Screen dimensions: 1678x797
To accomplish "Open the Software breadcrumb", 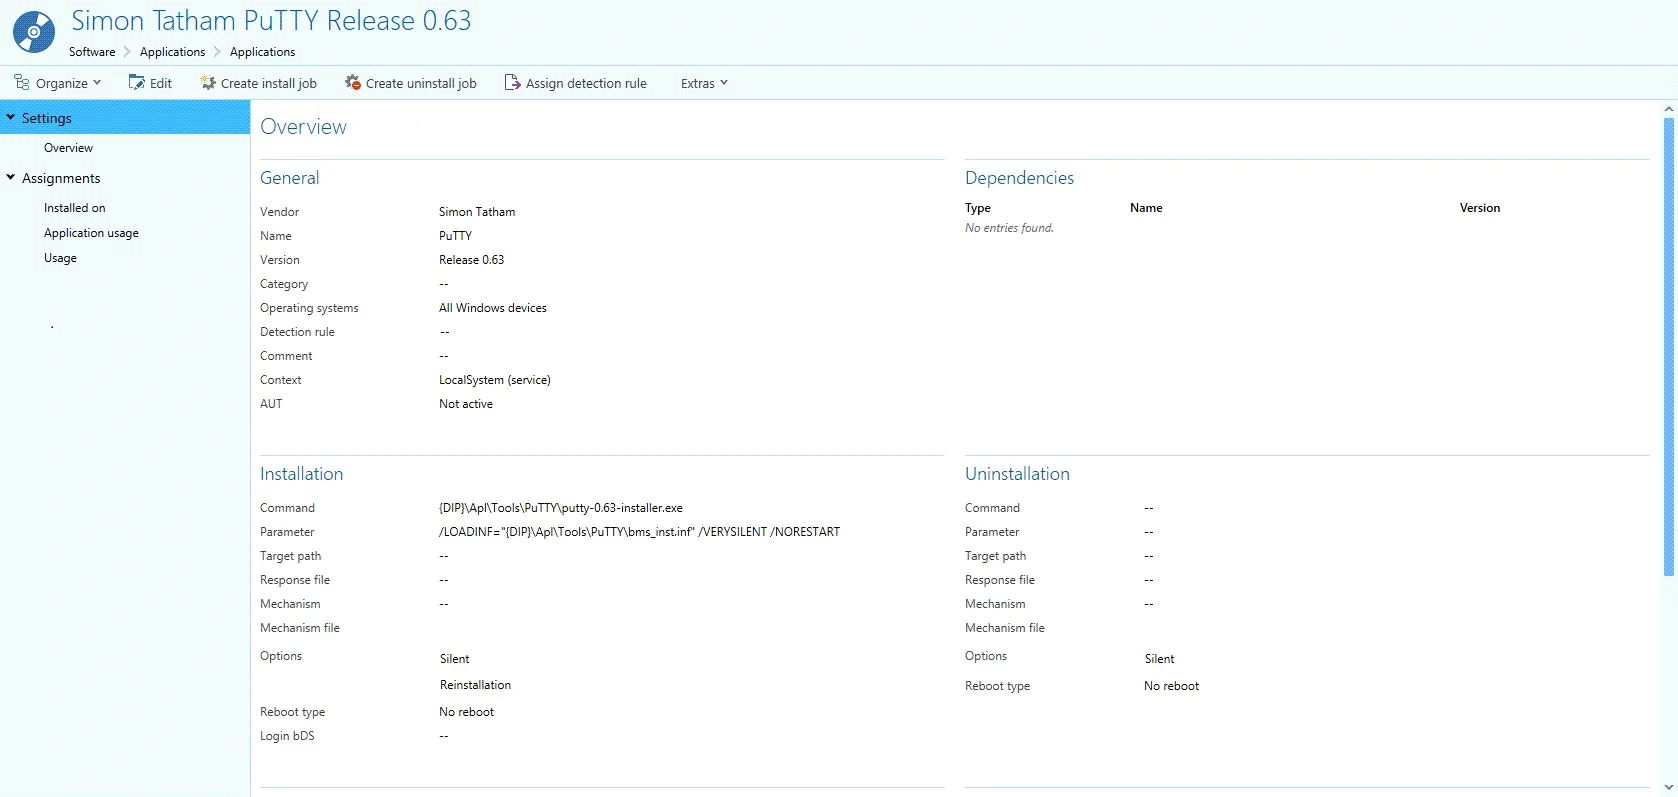I will (x=92, y=52).
